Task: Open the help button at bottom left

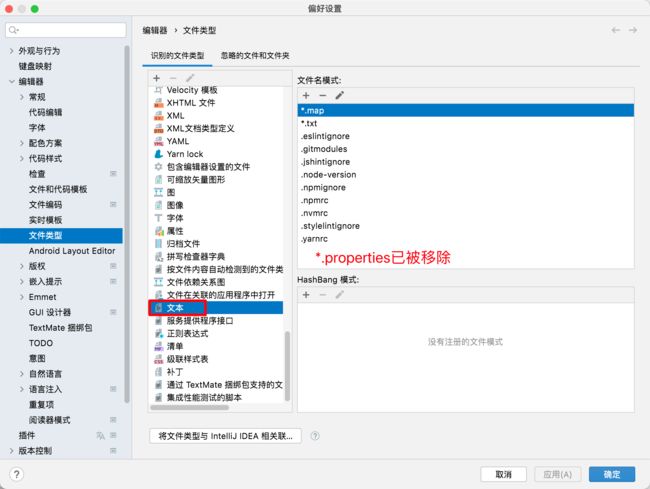Action: [16, 474]
